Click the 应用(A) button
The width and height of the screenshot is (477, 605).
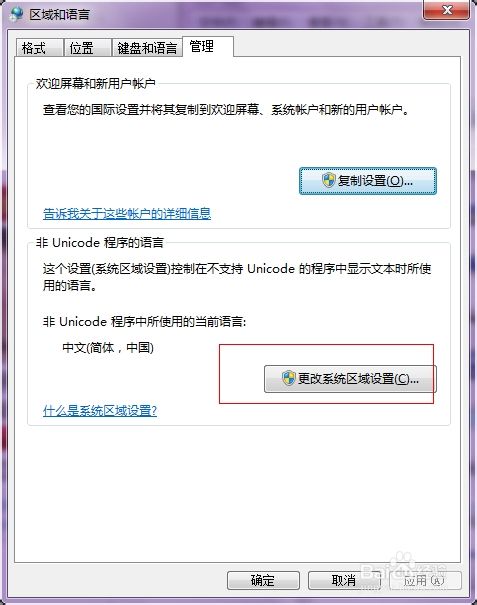425,580
